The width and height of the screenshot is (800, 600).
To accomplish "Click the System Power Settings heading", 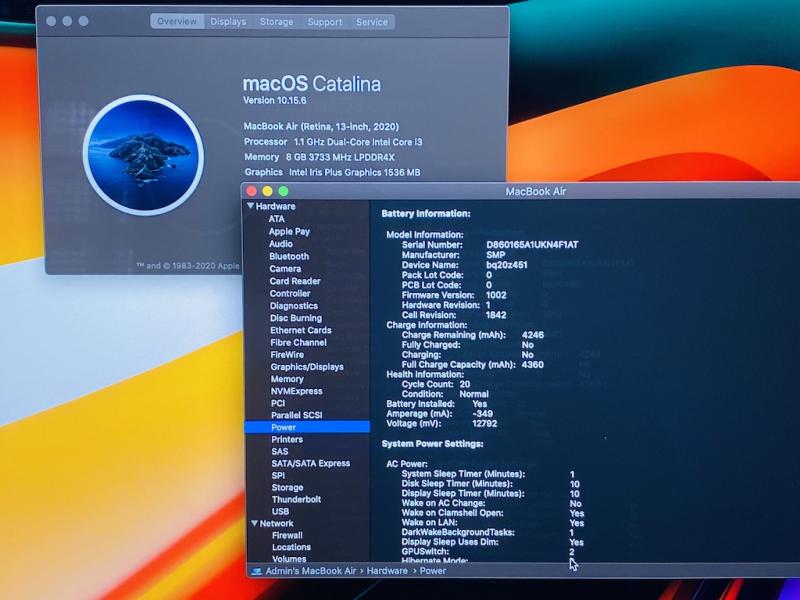I will tap(433, 444).
